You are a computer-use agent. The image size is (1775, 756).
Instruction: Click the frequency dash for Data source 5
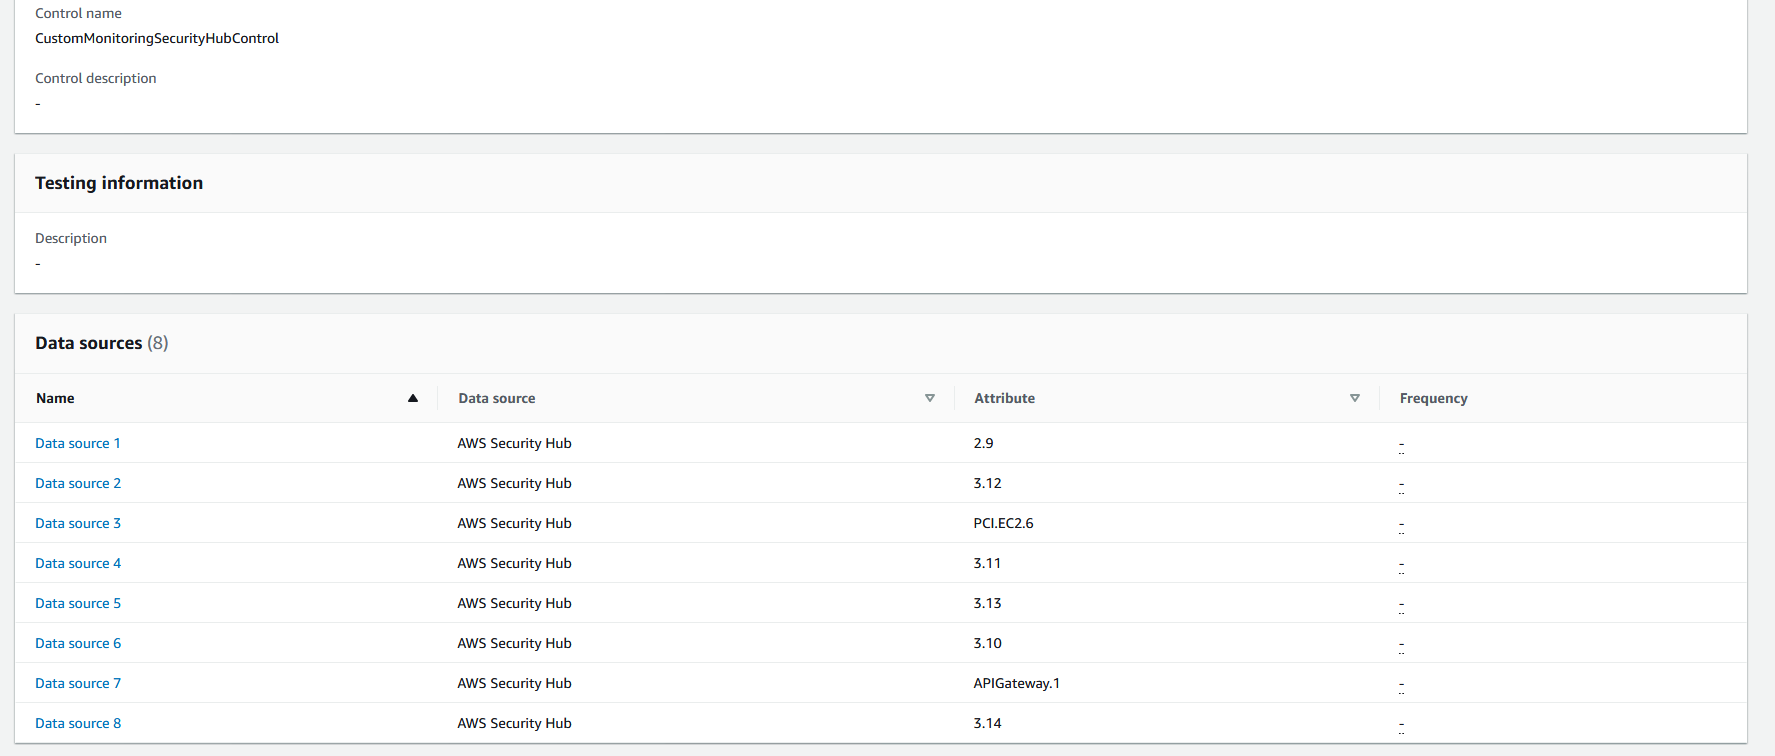[1402, 605]
